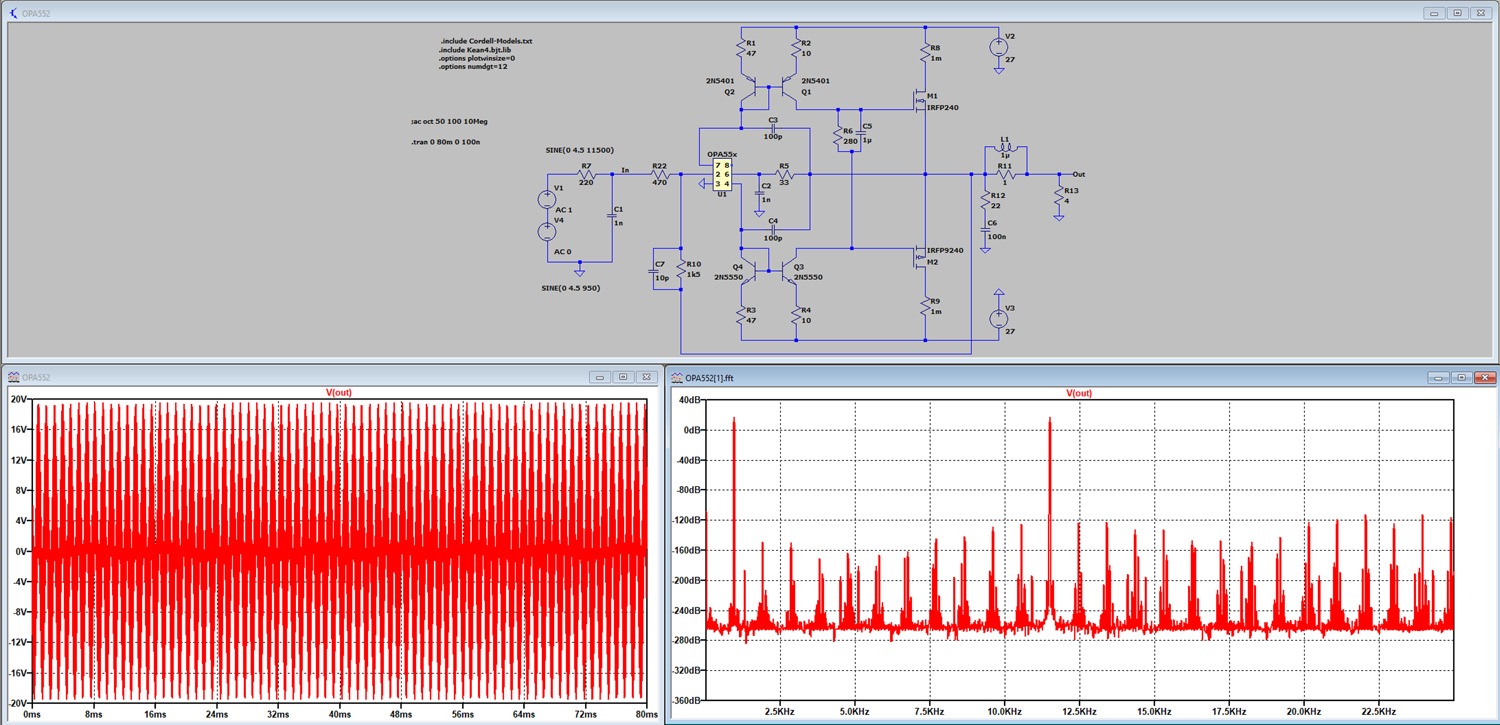Close the waveform plot window
The image size is (1500, 725).
click(645, 377)
